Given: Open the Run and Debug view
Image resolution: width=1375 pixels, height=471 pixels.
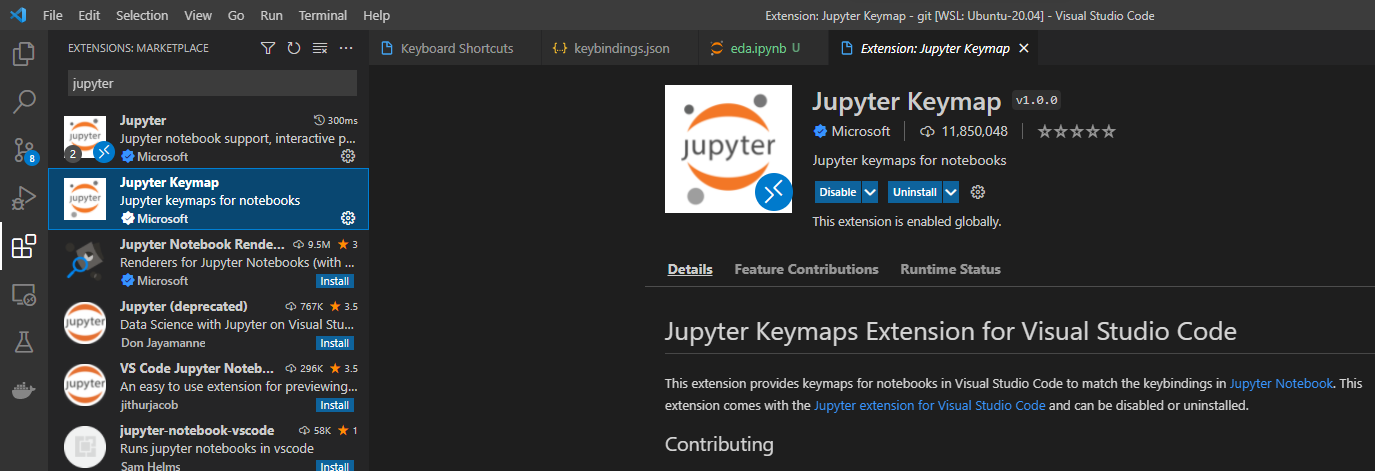Looking at the screenshot, I should click(24, 198).
